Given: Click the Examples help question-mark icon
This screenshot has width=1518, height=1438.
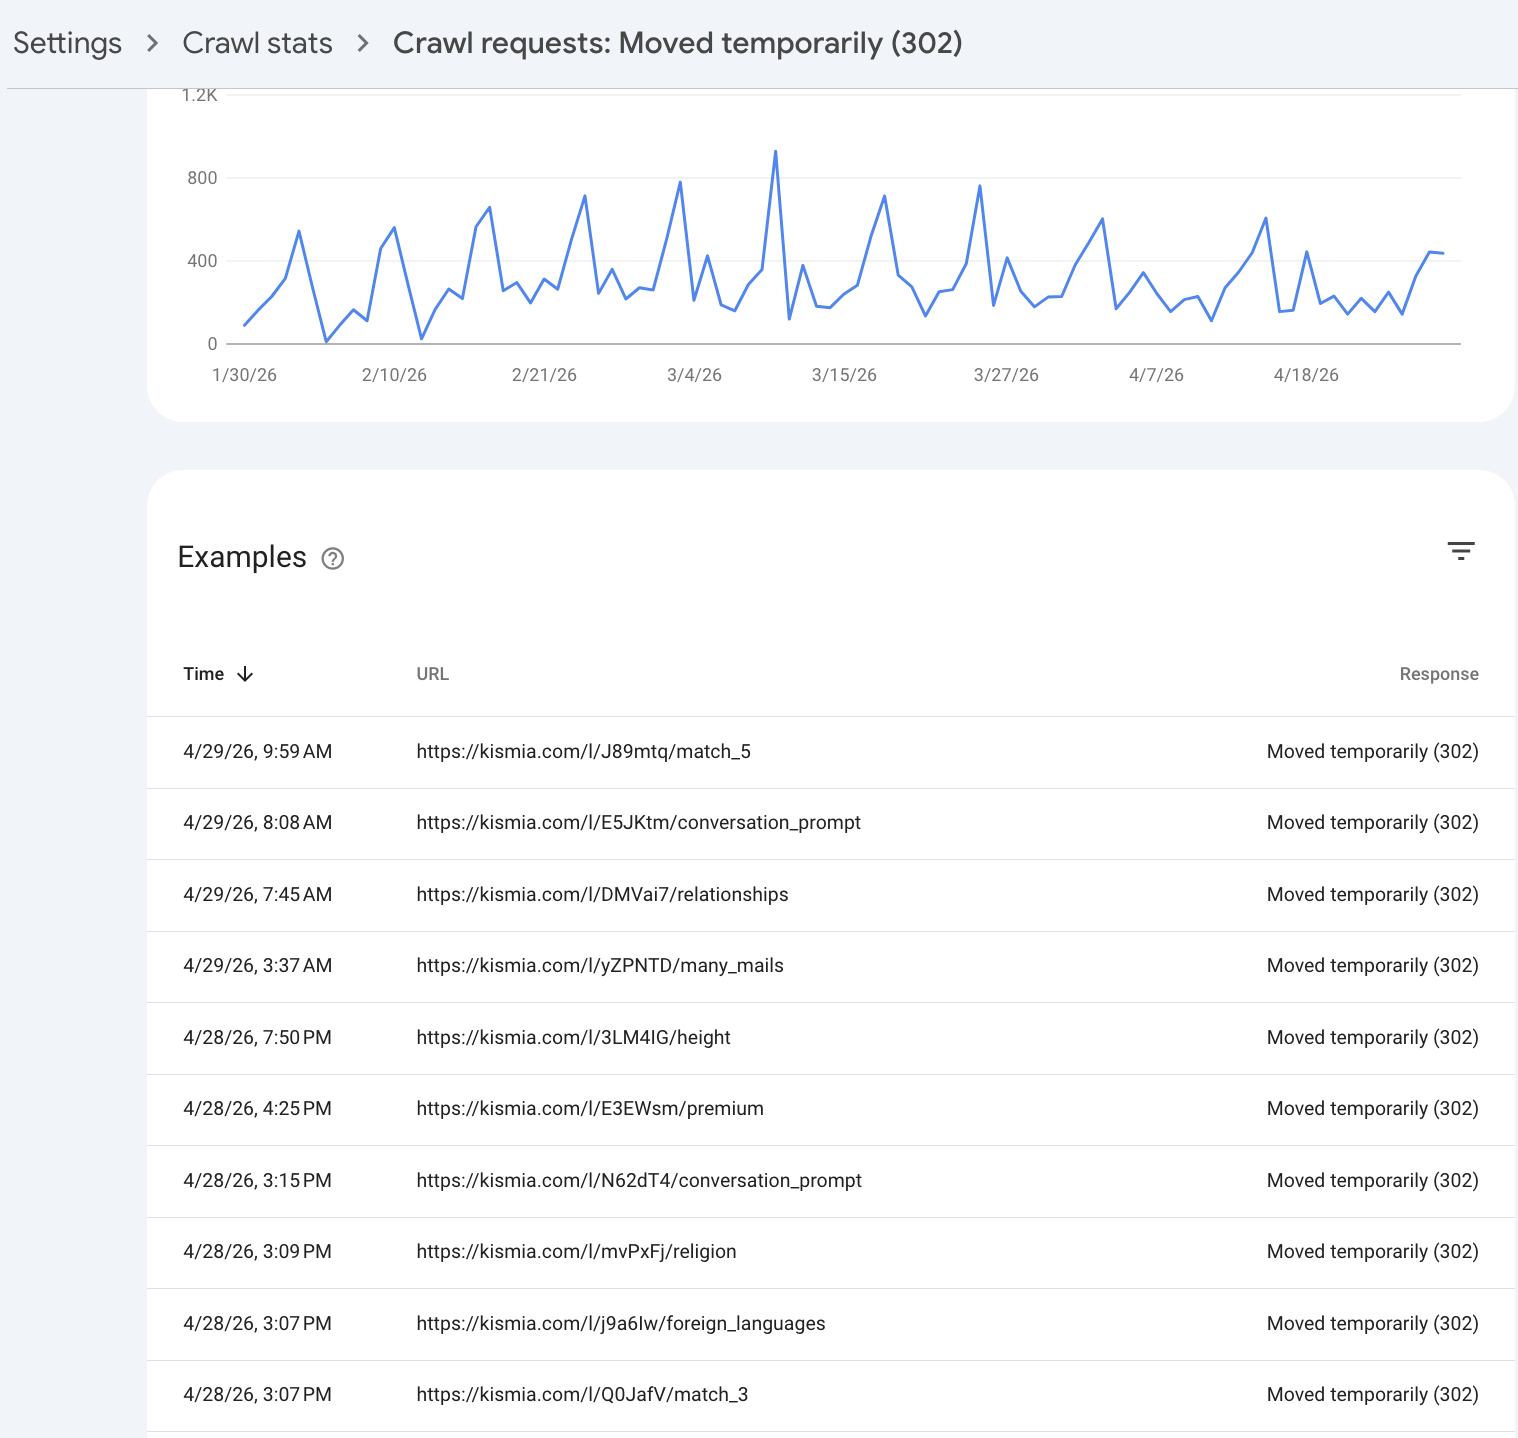Looking at the screenshot, I should (333, 559).
